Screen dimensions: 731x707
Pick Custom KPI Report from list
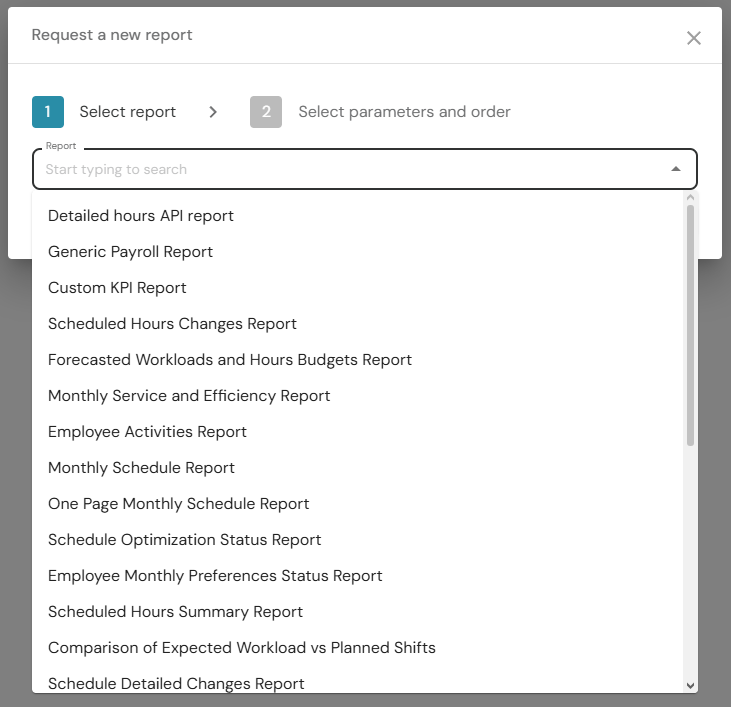tap(118, 287)
